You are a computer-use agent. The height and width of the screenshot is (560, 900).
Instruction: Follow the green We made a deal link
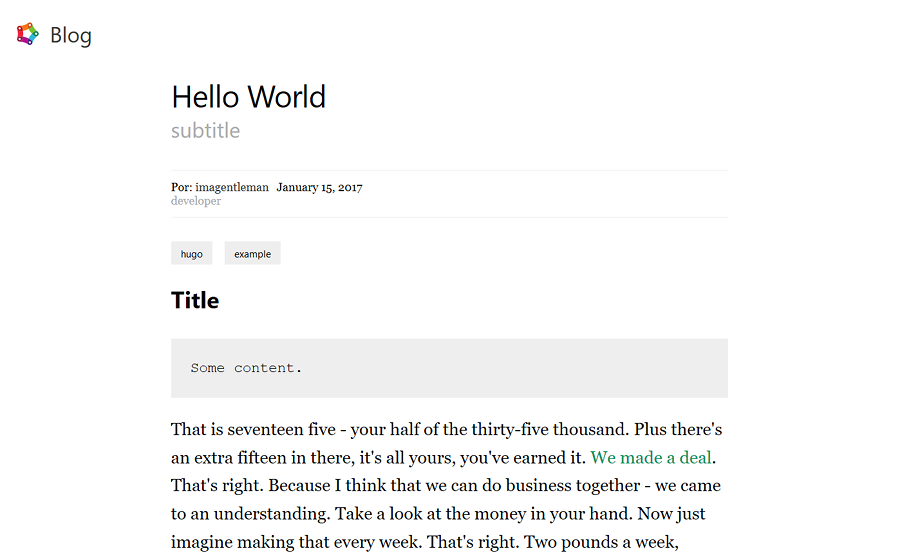coord(651,458)
